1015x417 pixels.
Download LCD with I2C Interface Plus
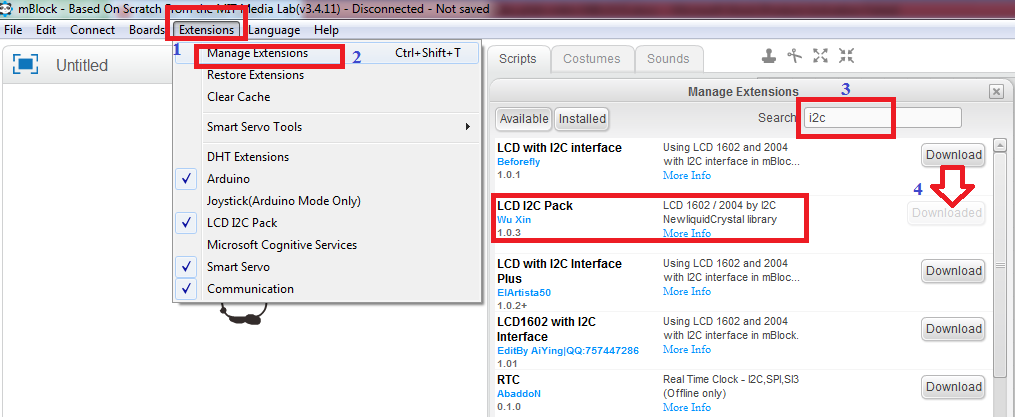coord(954,271)
